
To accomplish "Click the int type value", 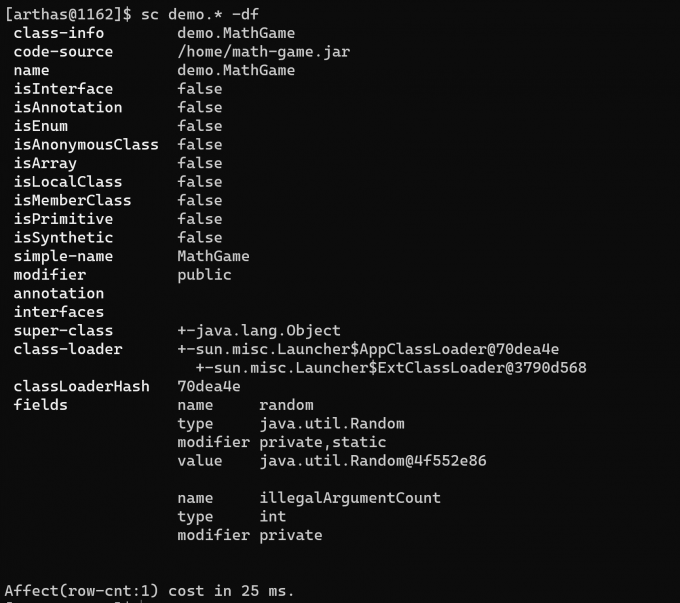I will click(x=273, y=517).
